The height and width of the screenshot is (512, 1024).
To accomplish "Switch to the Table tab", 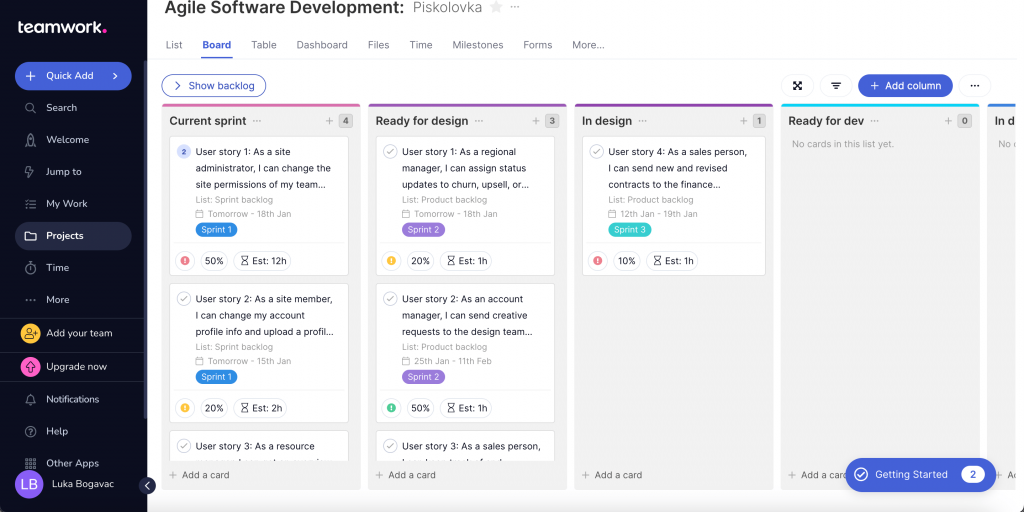I will 264,45.
